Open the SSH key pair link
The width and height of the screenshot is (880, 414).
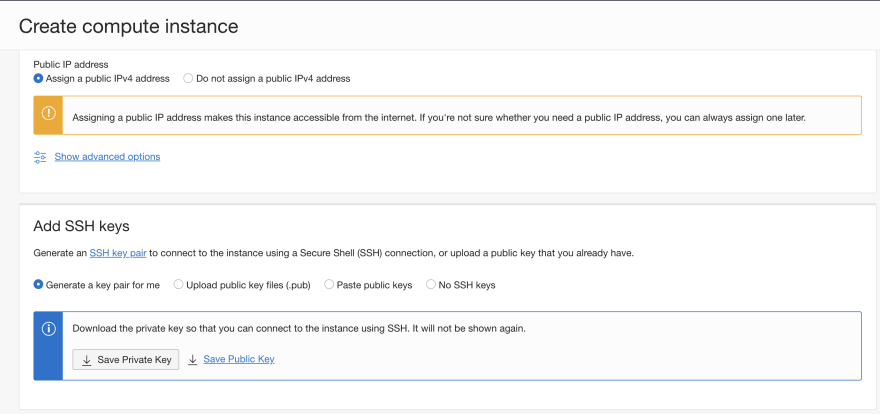[118, 254]
